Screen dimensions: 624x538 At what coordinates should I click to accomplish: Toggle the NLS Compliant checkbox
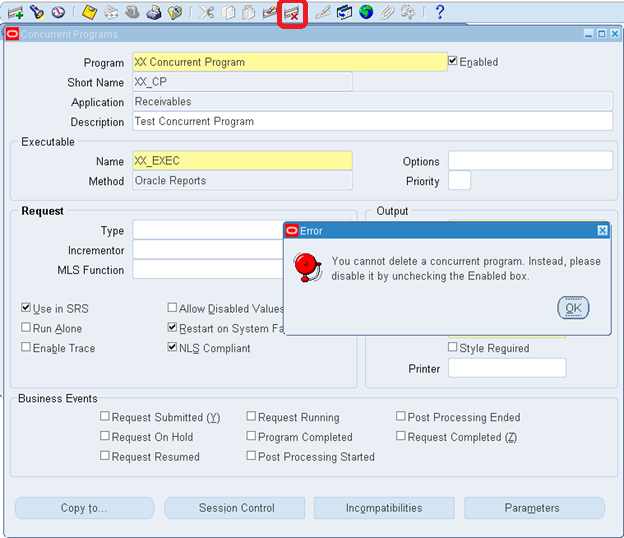tap(172, 347)
